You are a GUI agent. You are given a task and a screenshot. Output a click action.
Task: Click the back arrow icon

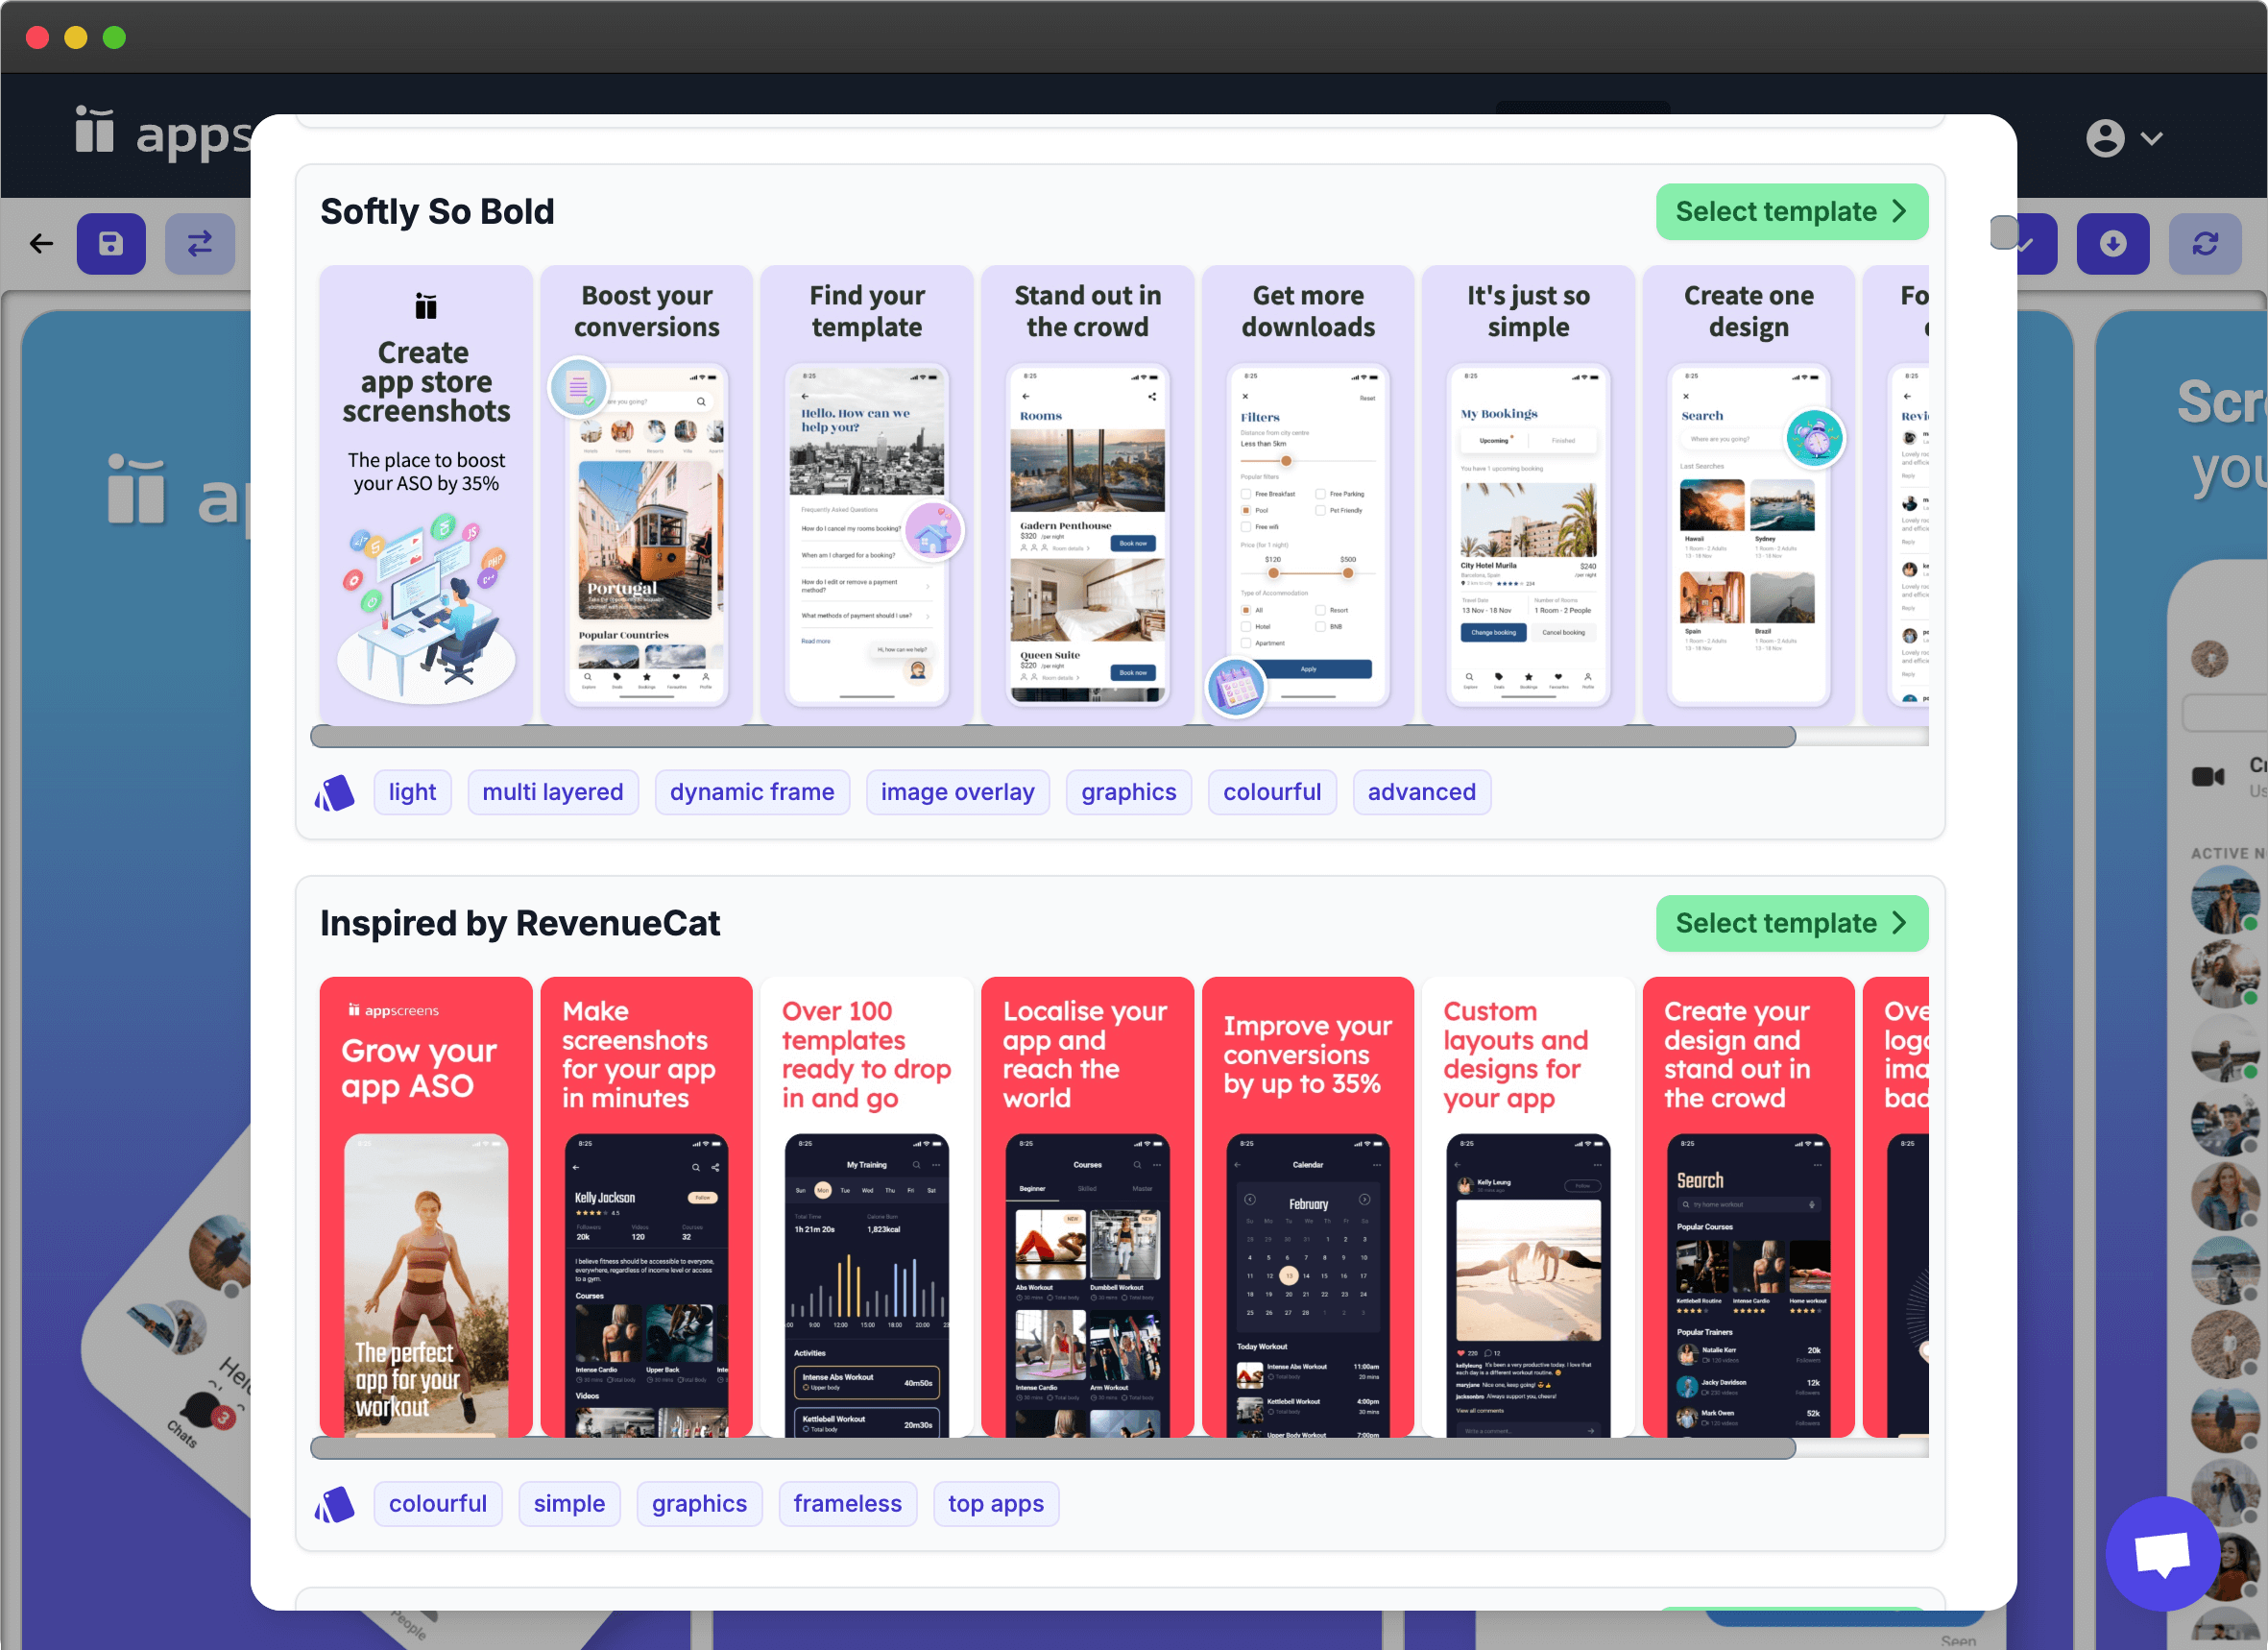tap(41, 243)
